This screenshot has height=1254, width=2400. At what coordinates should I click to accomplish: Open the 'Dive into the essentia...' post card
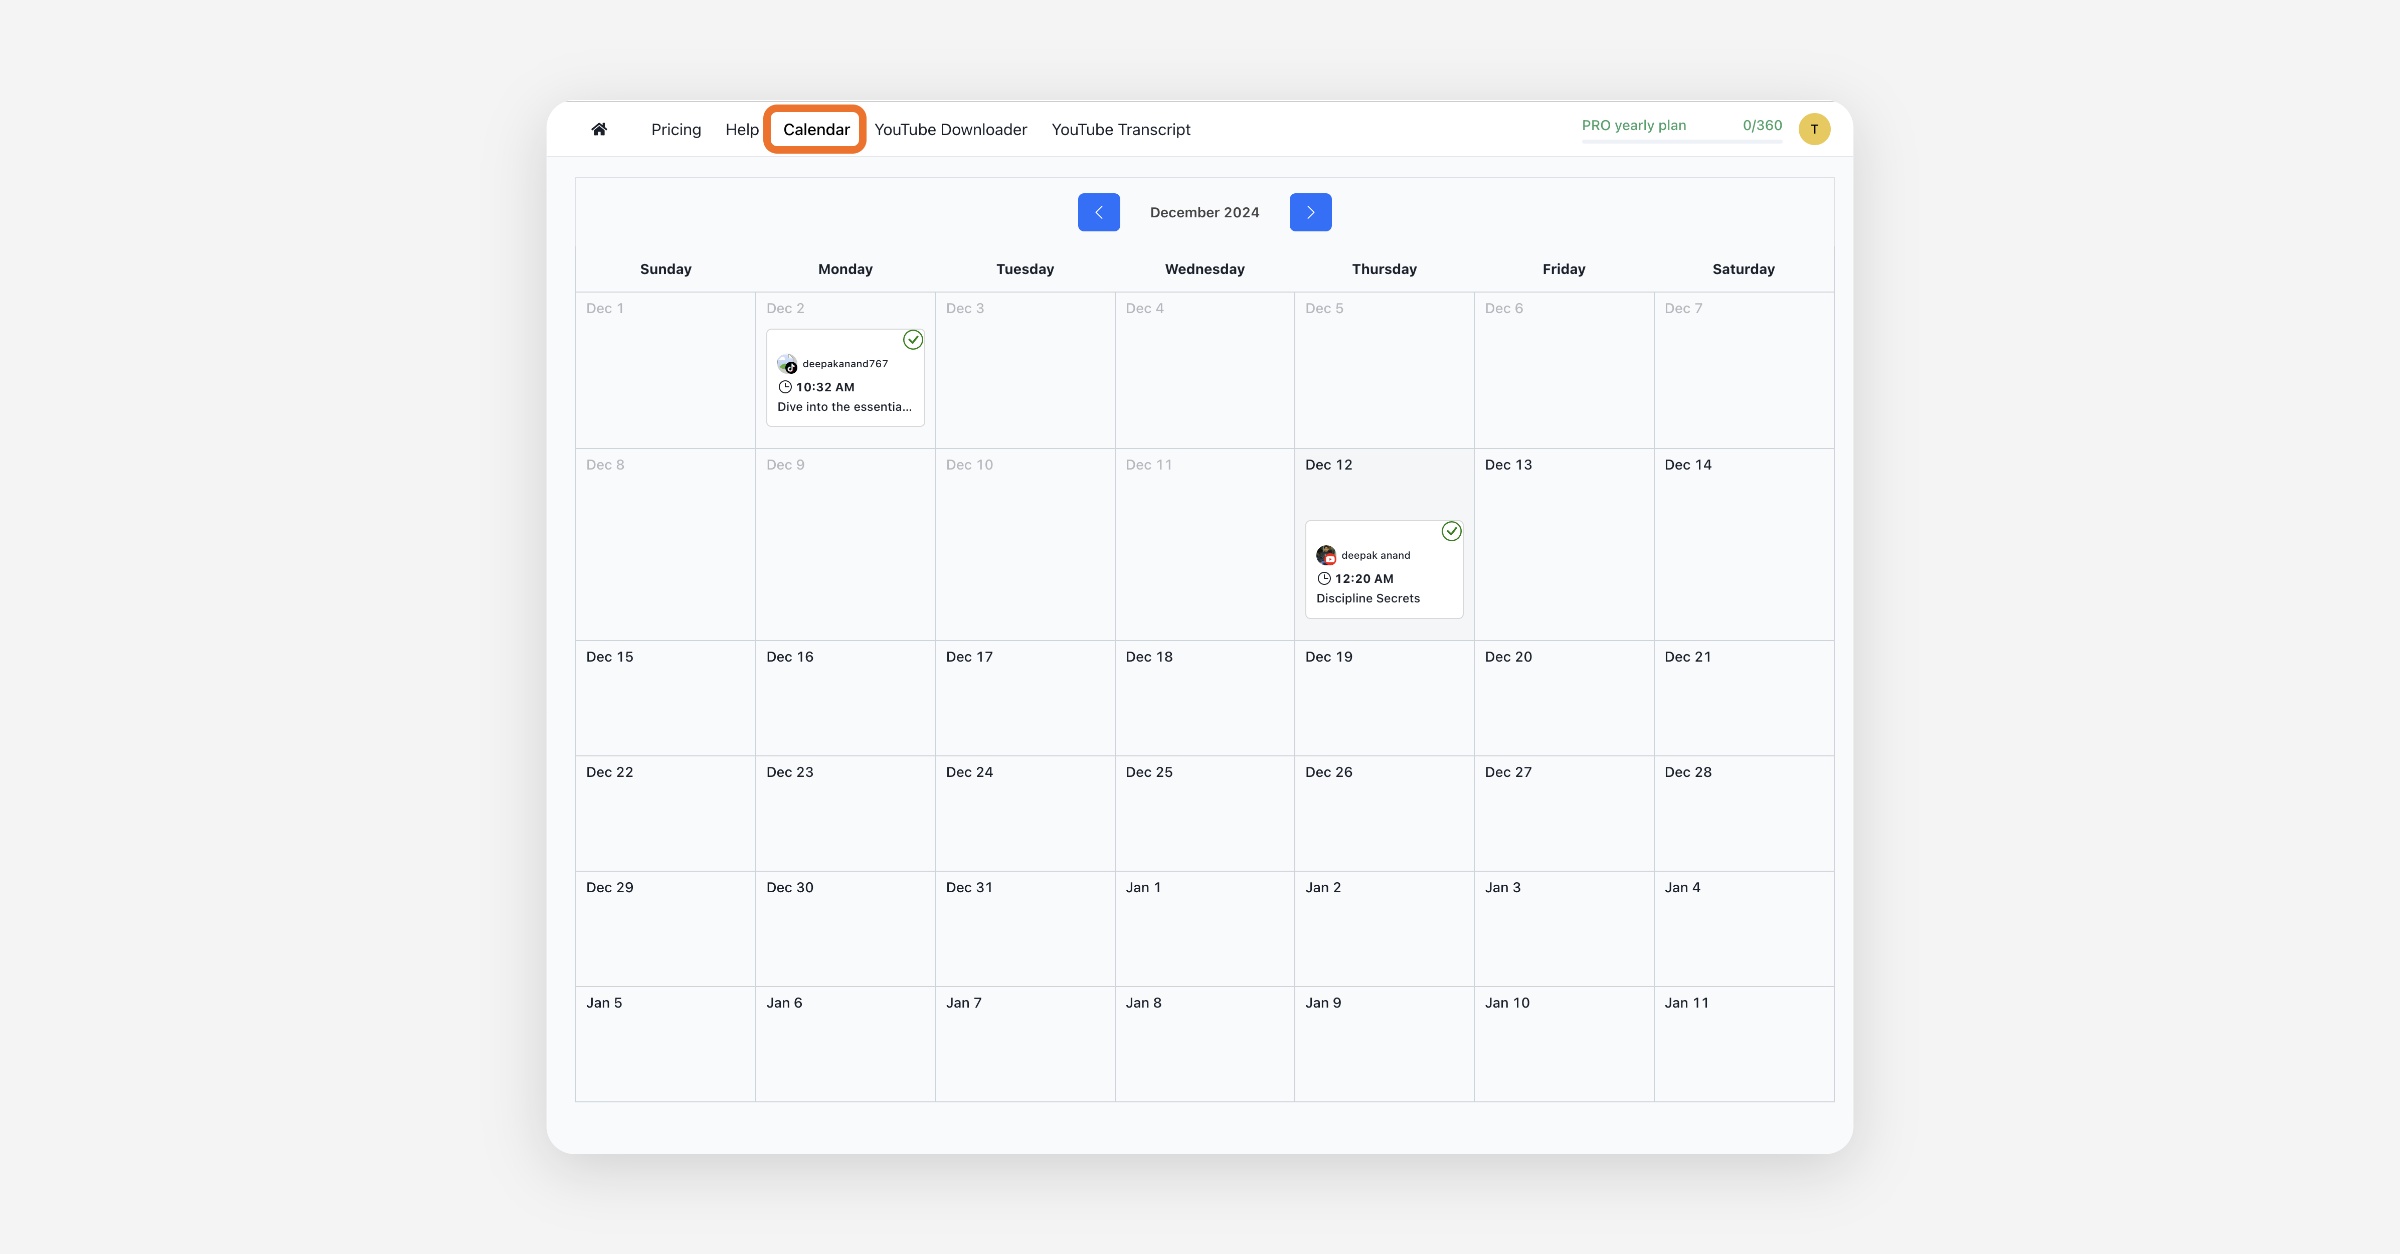tap(845, 407)
